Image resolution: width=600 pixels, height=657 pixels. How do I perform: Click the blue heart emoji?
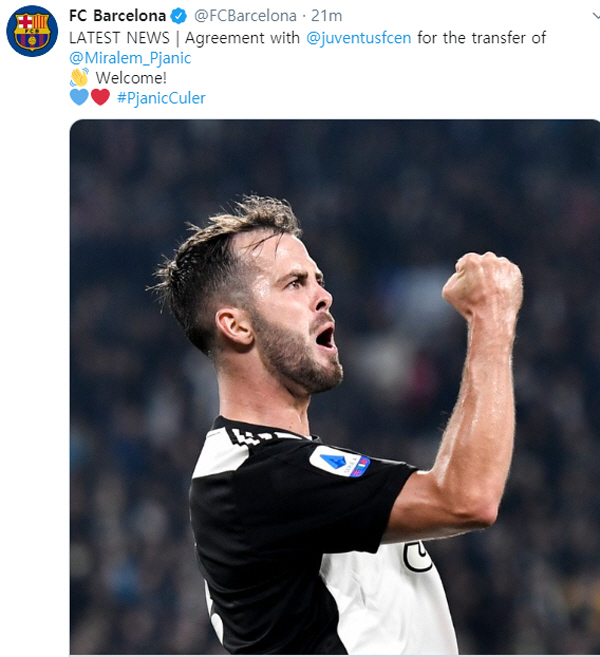click(x=79, y=97)
